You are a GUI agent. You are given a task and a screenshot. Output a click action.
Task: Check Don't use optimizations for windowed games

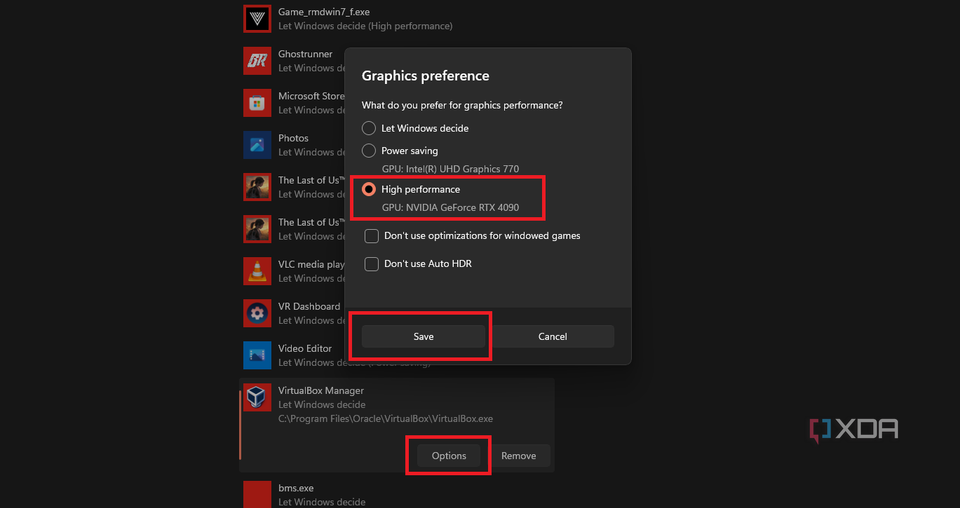click(372, 236)
